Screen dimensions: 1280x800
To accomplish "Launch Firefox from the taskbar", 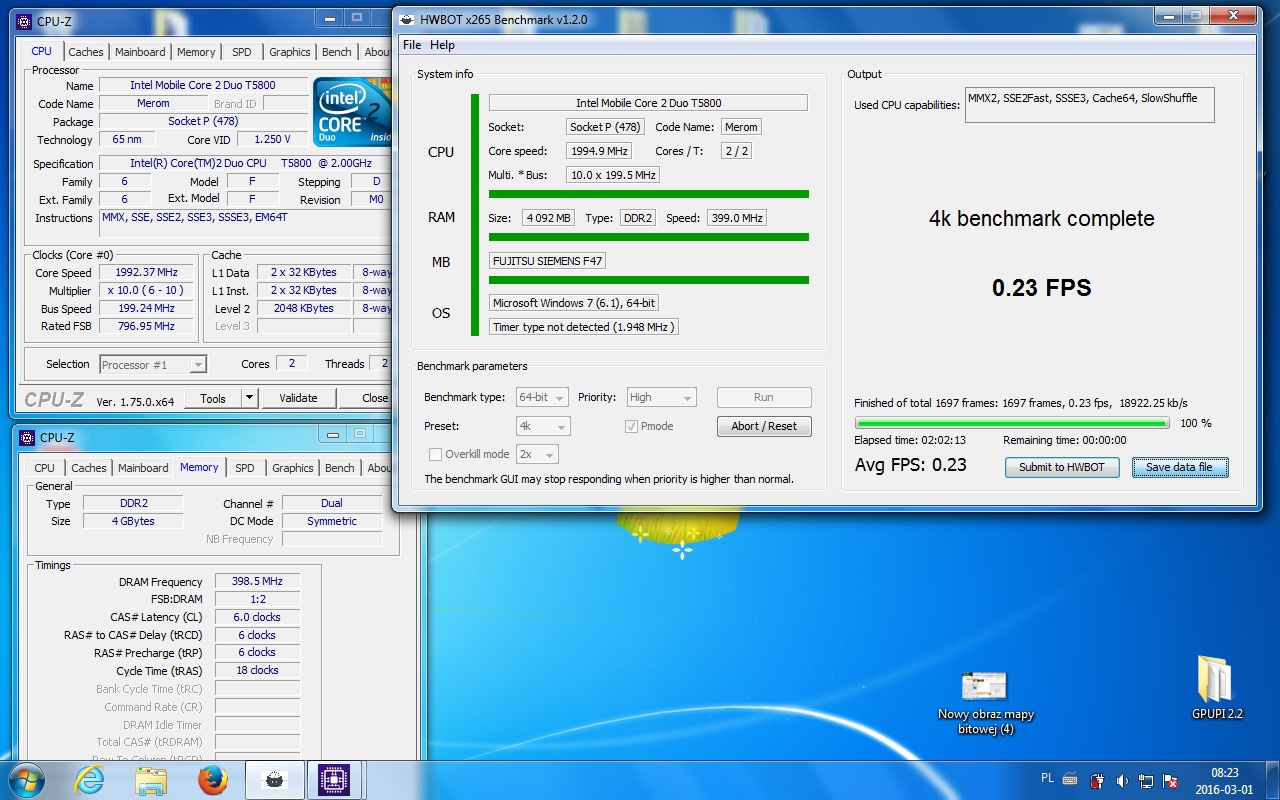I will pos(212,780).
